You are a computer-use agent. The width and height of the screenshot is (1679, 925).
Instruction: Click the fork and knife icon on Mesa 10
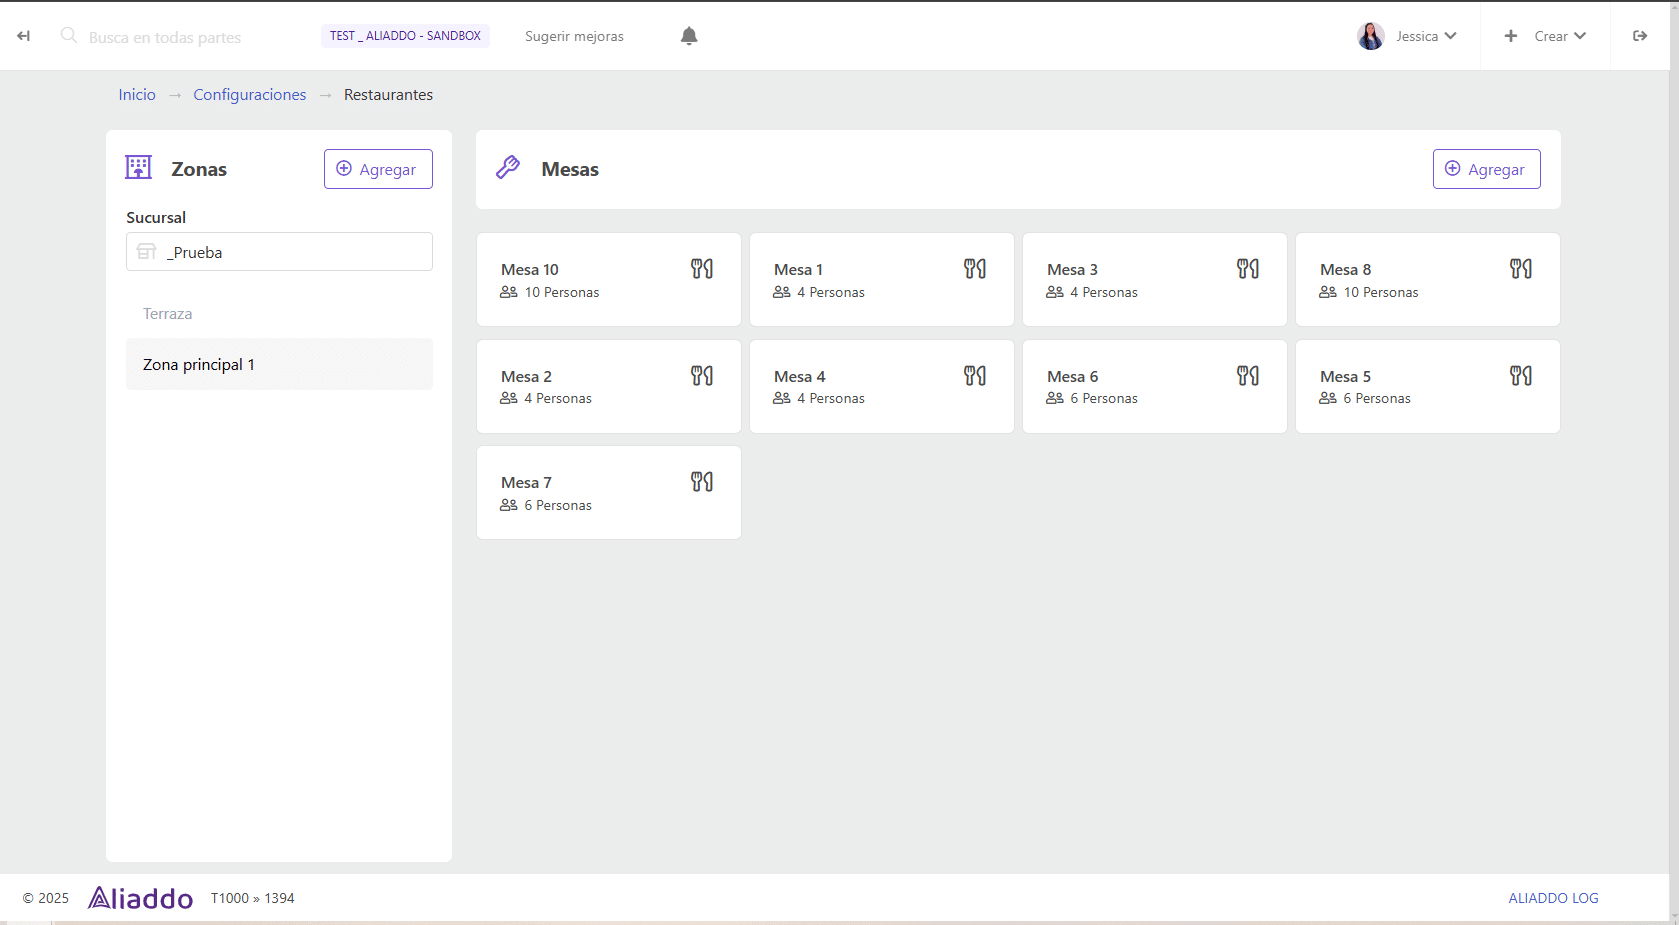point(701,269)
